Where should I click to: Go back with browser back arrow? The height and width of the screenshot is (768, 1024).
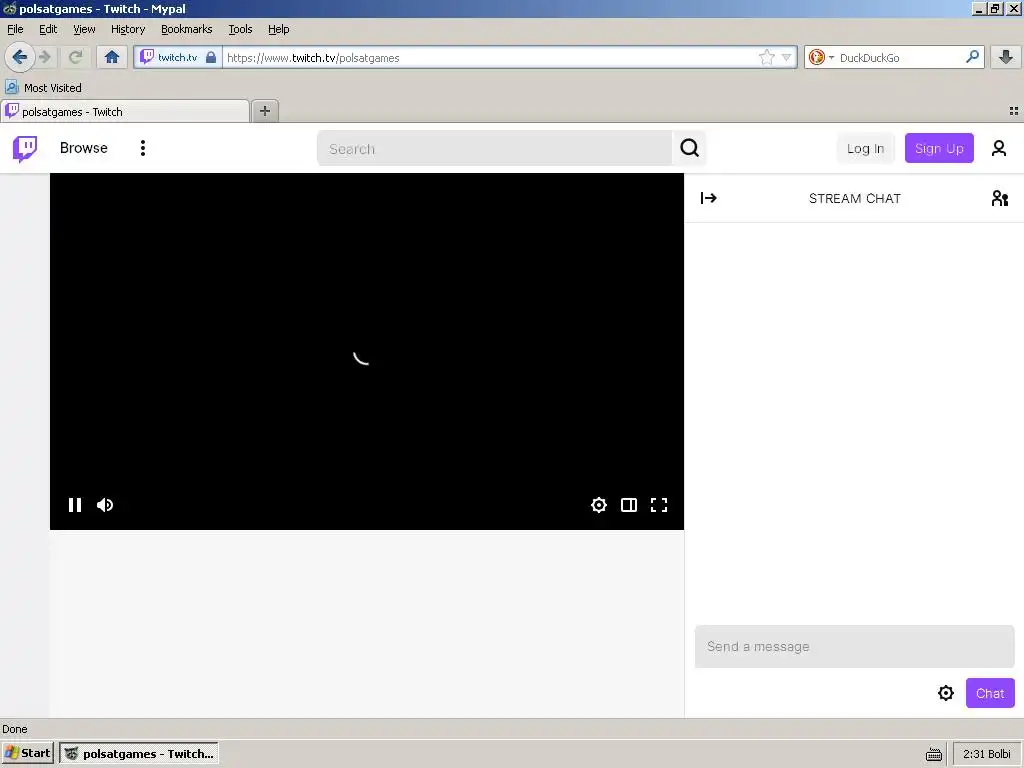[x=20, y=57]
